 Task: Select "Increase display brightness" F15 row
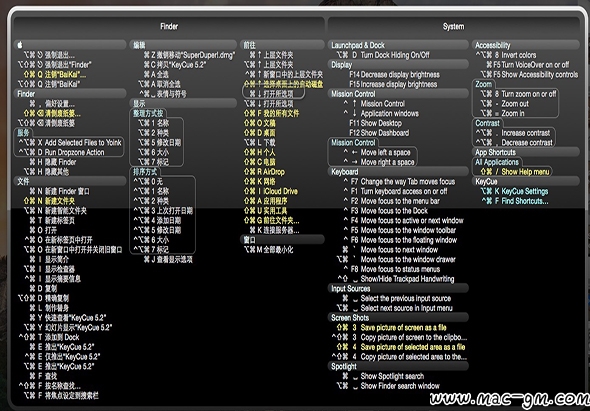tap(393, 84)
